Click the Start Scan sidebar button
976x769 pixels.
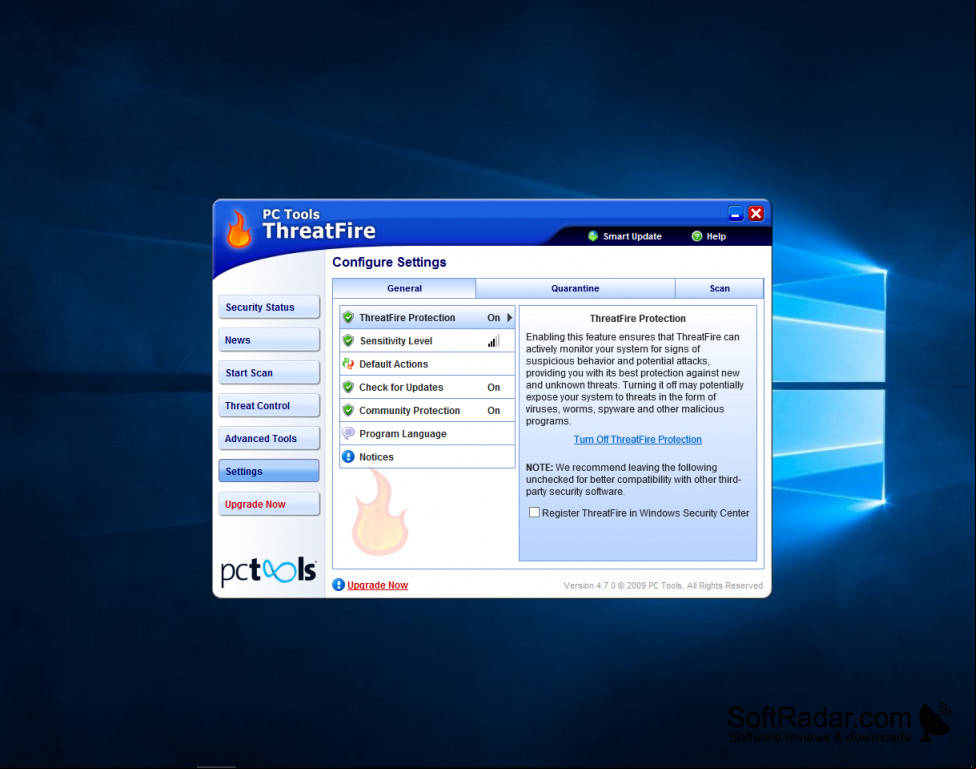point(269,373)
